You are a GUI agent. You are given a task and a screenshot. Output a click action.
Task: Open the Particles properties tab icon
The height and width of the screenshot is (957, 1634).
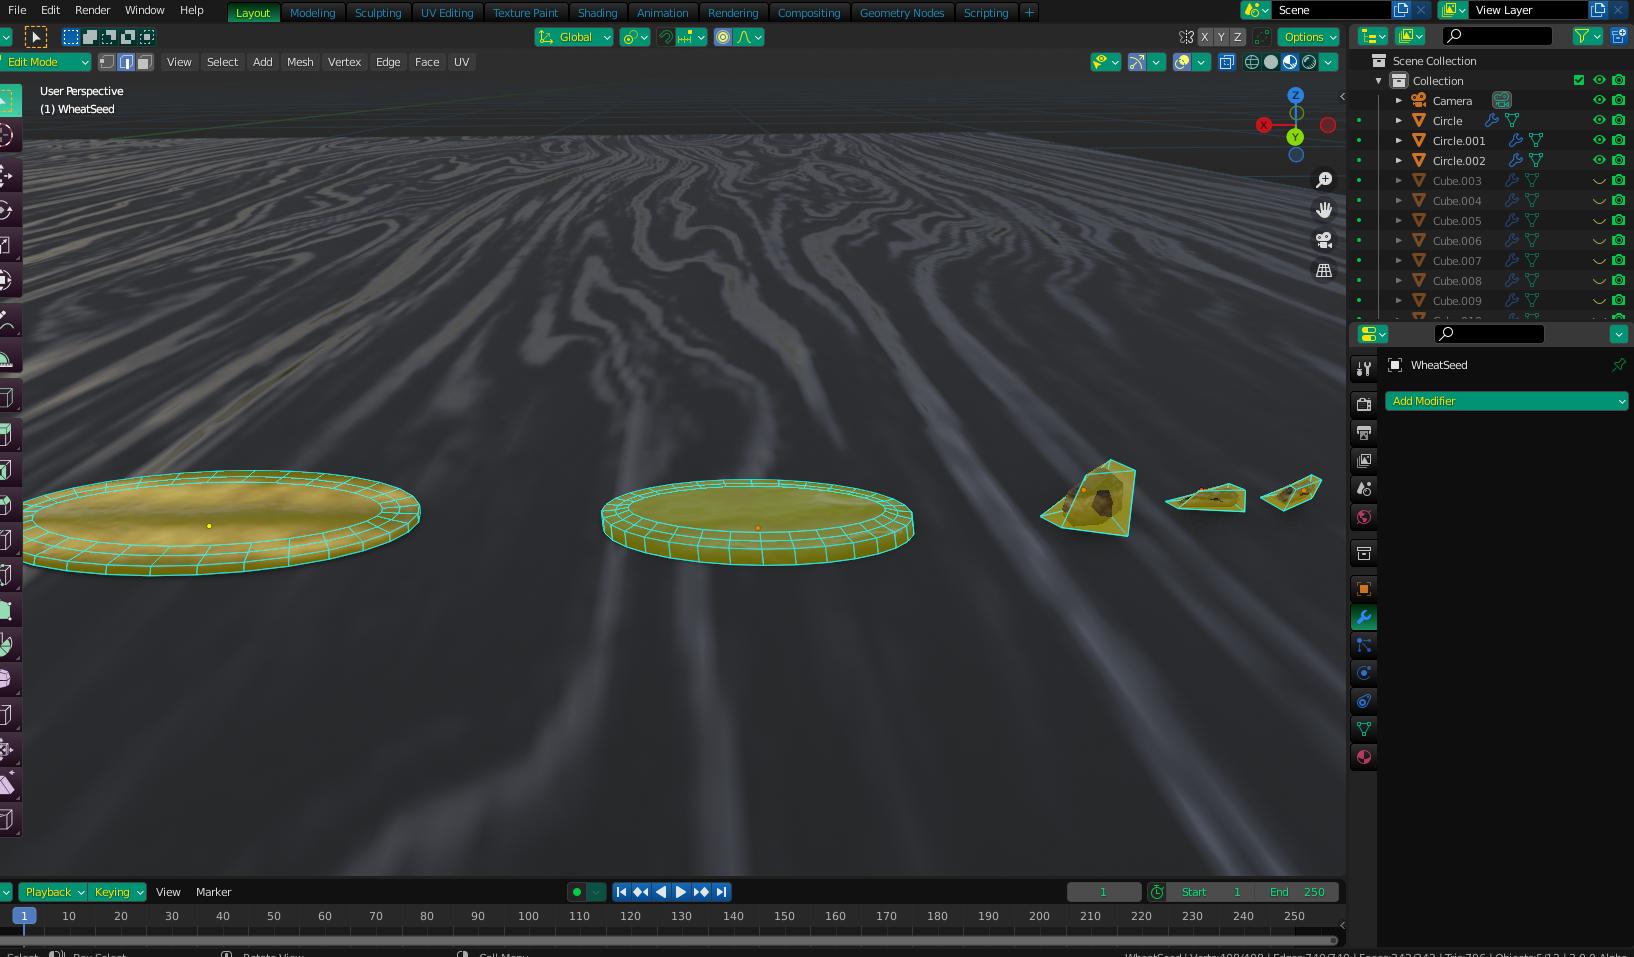[x=1363, y=645]
